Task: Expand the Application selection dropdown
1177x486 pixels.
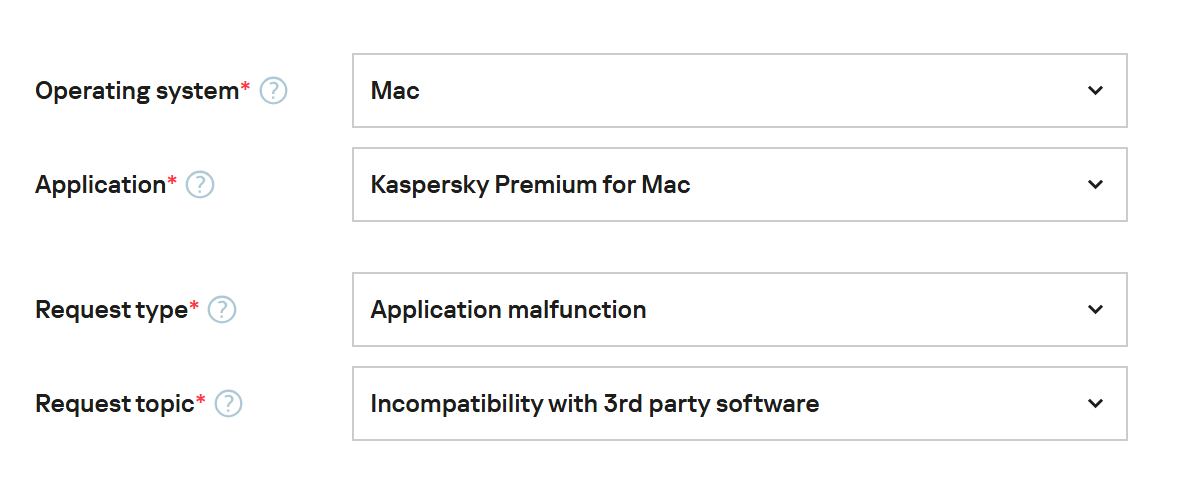Action: pyautogui.click(x=739, y=185)
